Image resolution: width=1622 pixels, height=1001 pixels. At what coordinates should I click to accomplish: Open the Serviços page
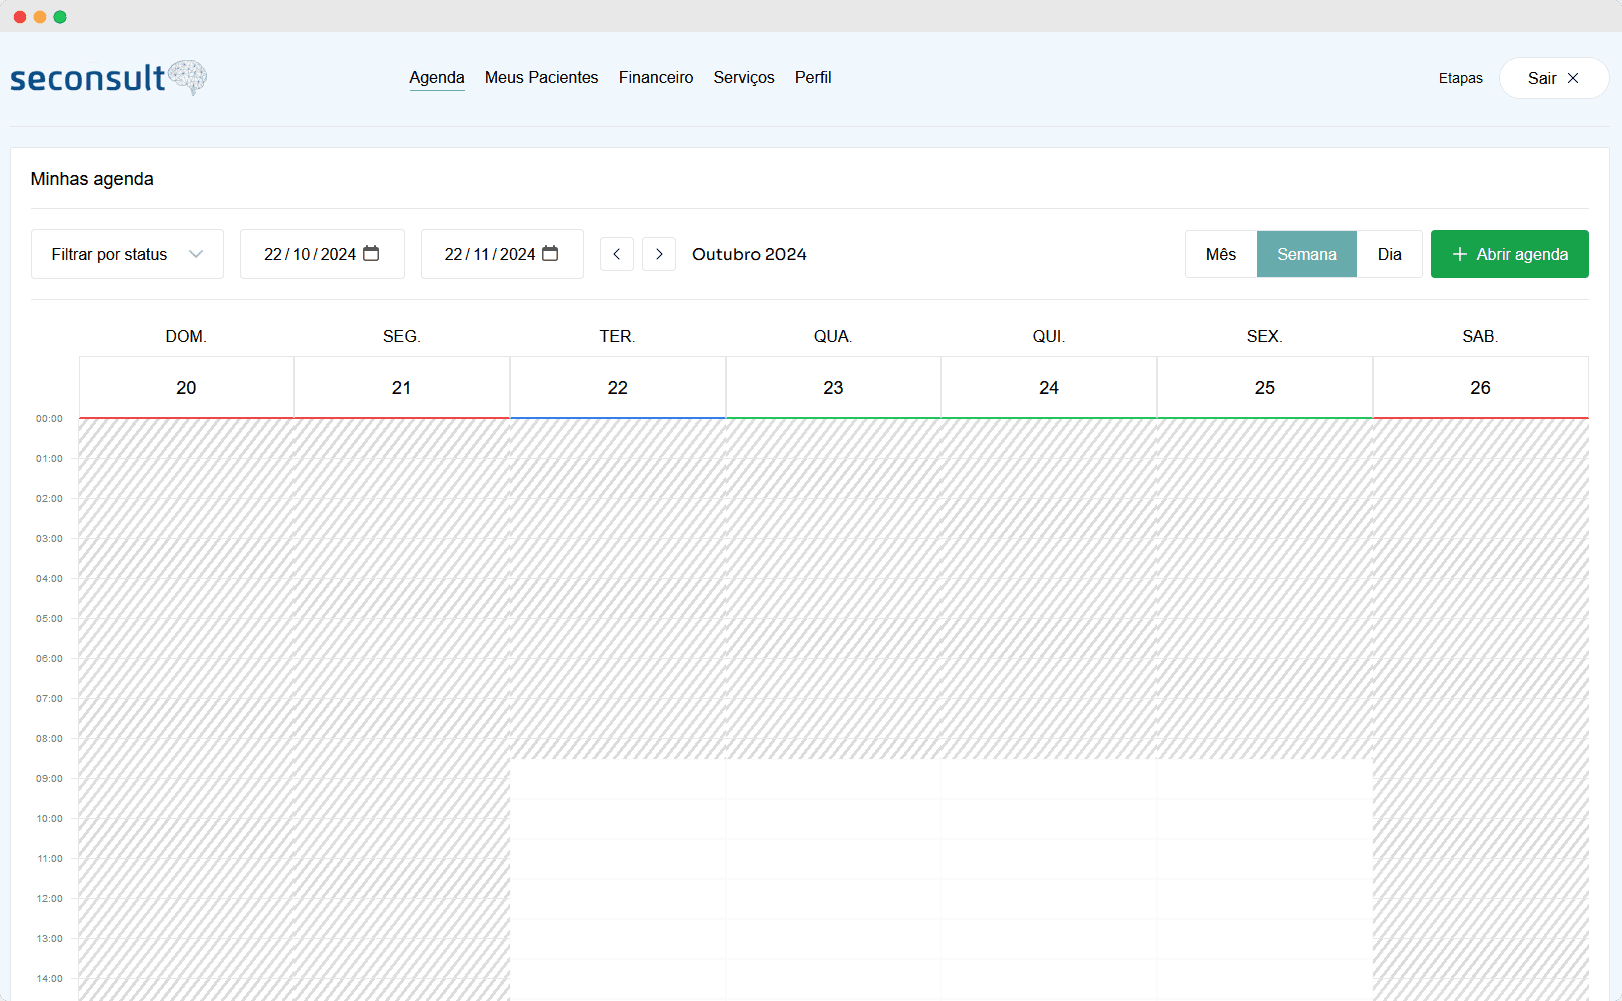point(743,77)
